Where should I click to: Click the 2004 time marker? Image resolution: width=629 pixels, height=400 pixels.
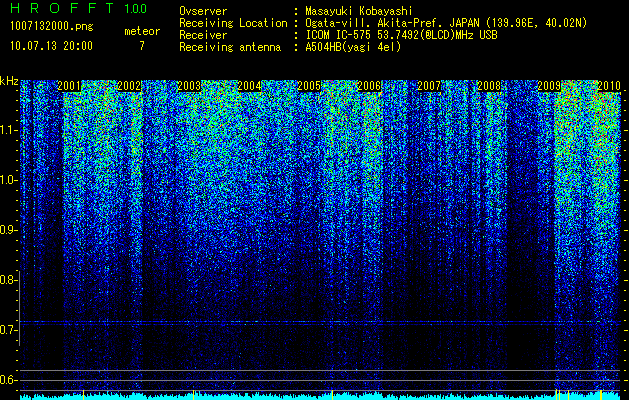pyautogui.click(x=249, y=86)
